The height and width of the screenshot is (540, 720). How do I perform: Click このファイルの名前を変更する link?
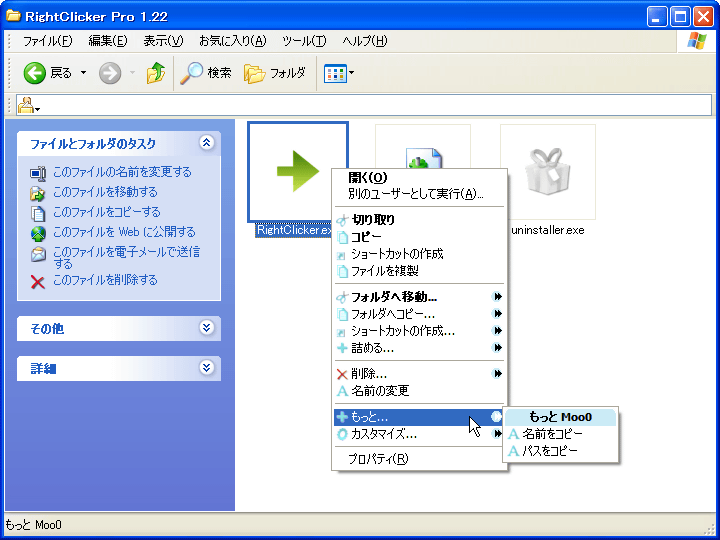click(x=122, y=172)
